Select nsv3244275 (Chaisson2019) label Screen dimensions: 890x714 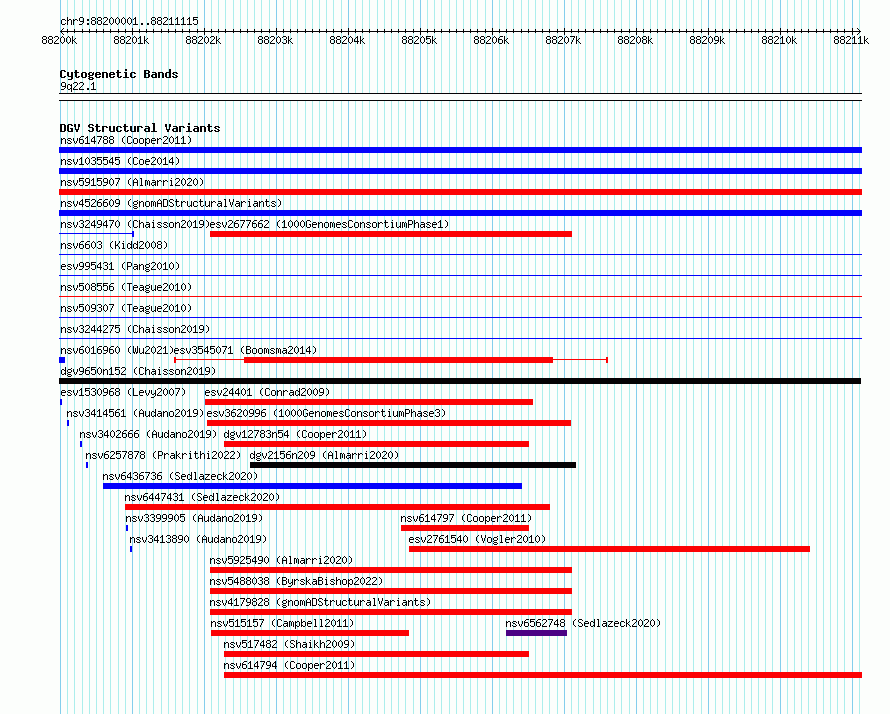pyautogui.click(x=135, y=329)
